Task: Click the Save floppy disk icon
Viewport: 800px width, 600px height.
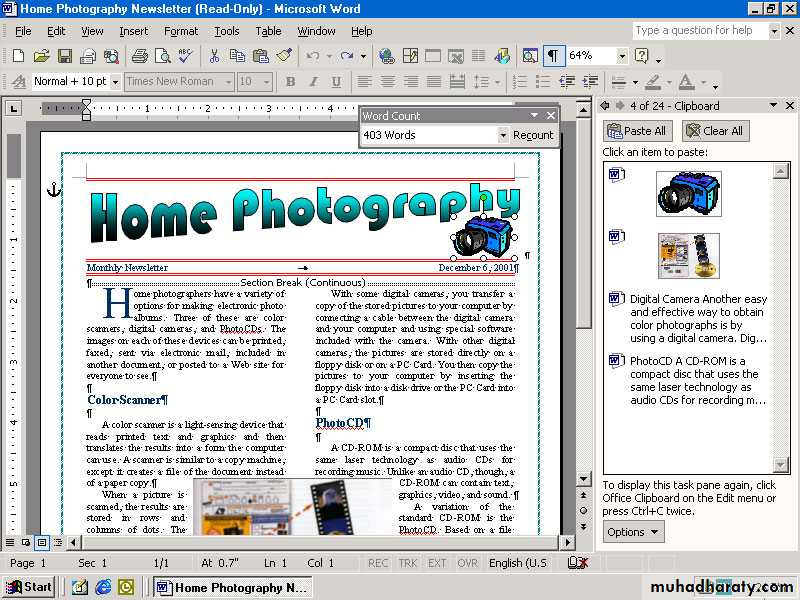Action: coord(64,56)
